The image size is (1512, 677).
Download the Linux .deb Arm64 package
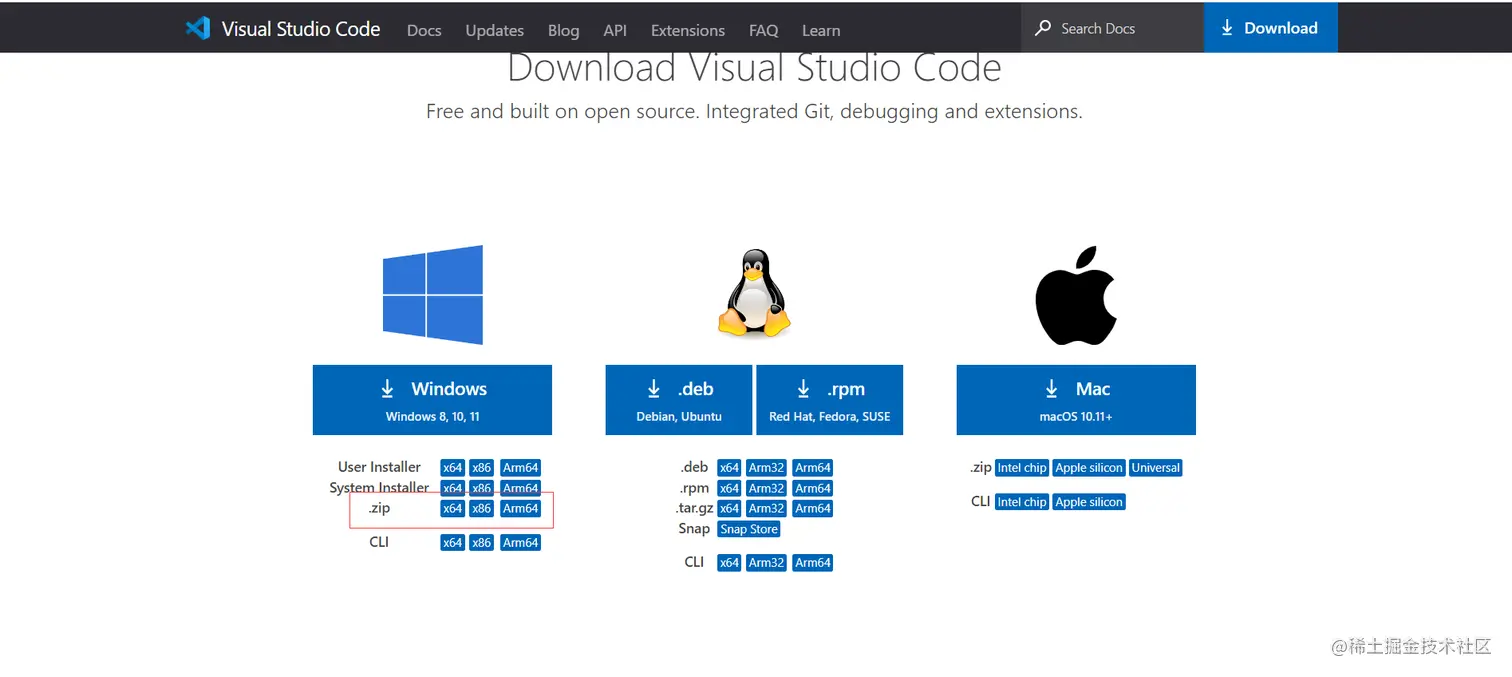[x=813, y=468]
